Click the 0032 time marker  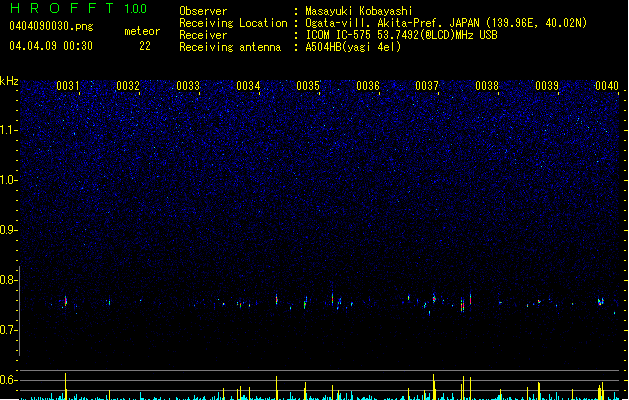(x=128, y=86)
